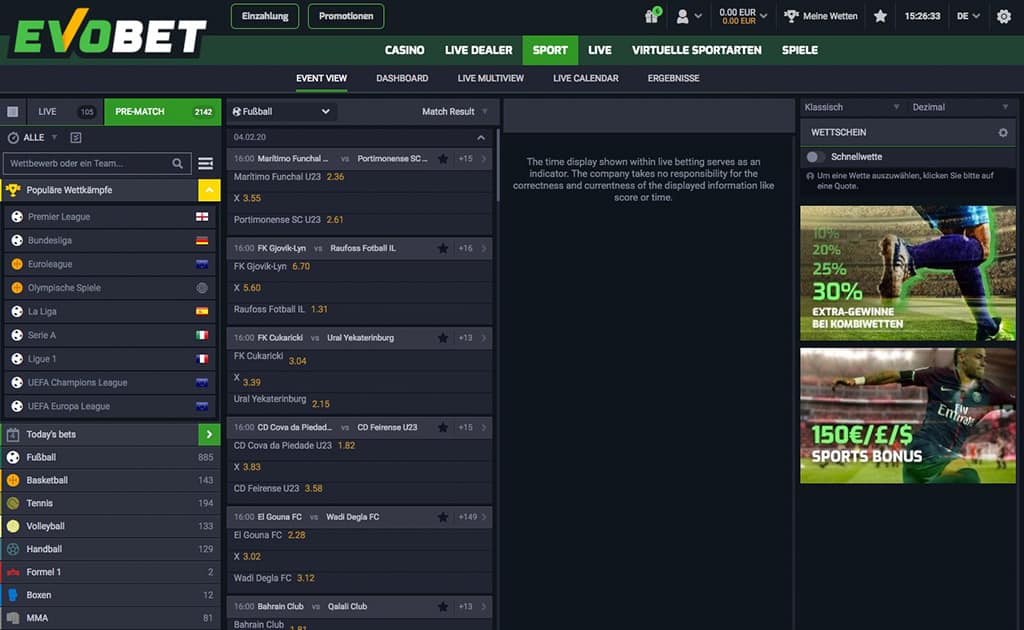Image resolution: width=1024 pixels, height=630 pixels.
Task: Bet on Raufoss Fotball IL odds 1.31
Action: click(319, 309)
